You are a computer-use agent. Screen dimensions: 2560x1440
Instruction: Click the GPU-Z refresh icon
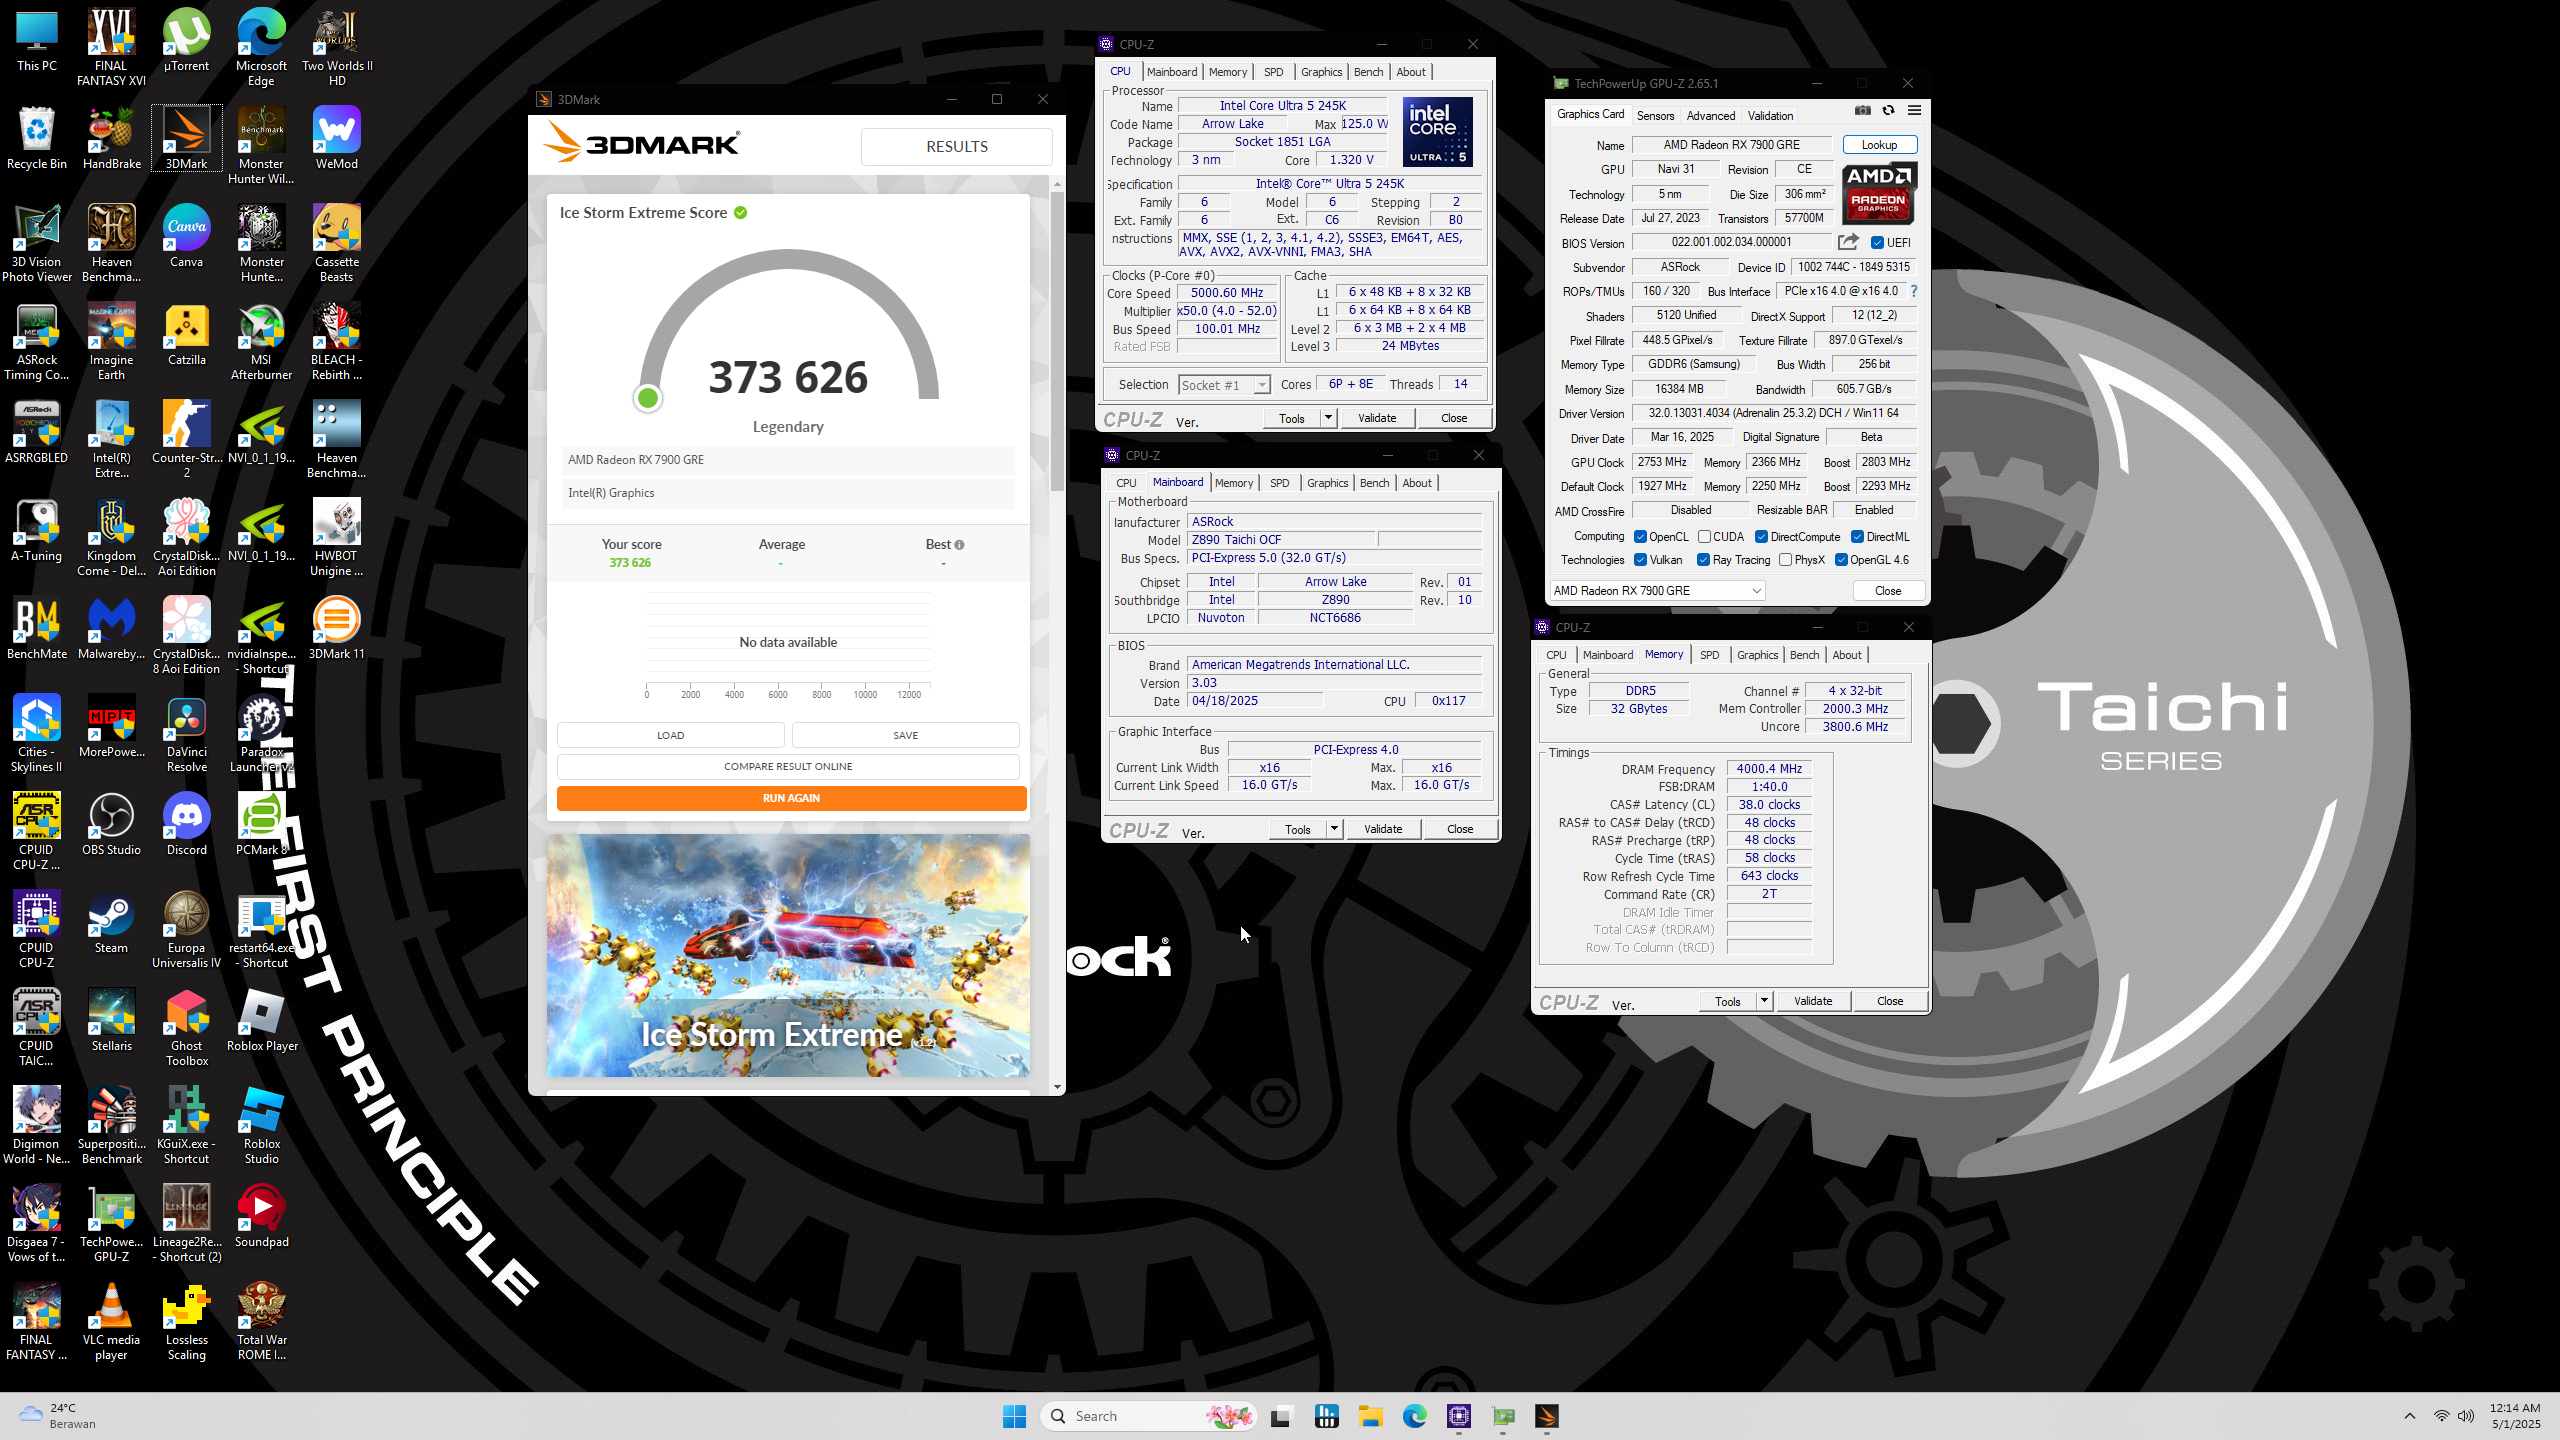1888,111
